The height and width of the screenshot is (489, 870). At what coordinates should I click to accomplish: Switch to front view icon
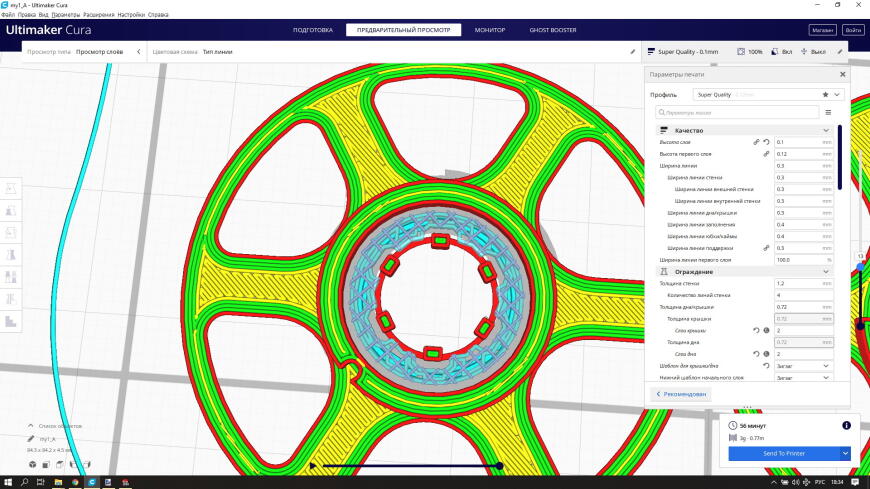point(46,465)
